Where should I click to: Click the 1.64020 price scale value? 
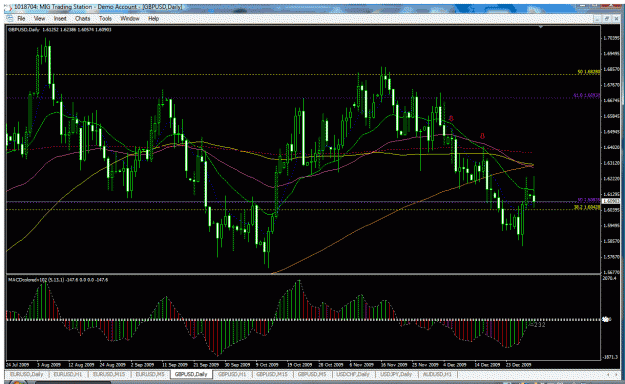611,147
